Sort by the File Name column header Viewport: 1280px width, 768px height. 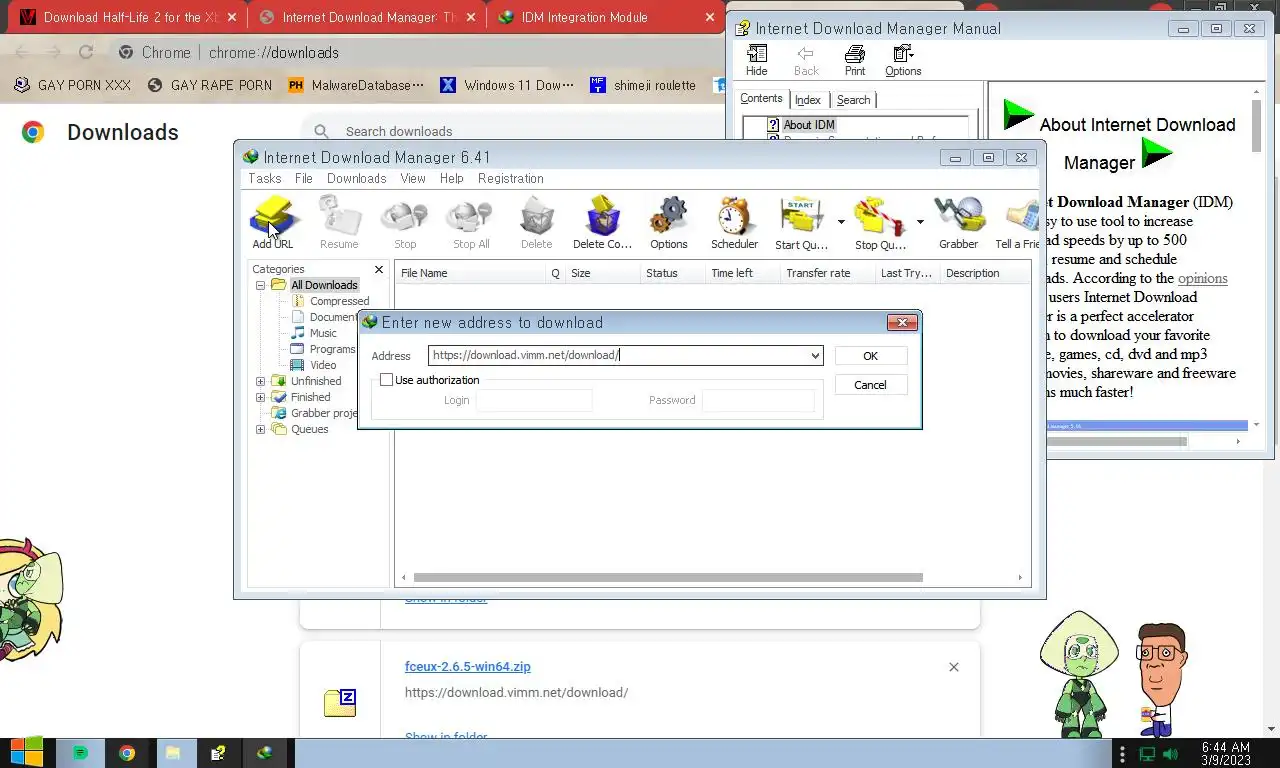coord(470,273)
